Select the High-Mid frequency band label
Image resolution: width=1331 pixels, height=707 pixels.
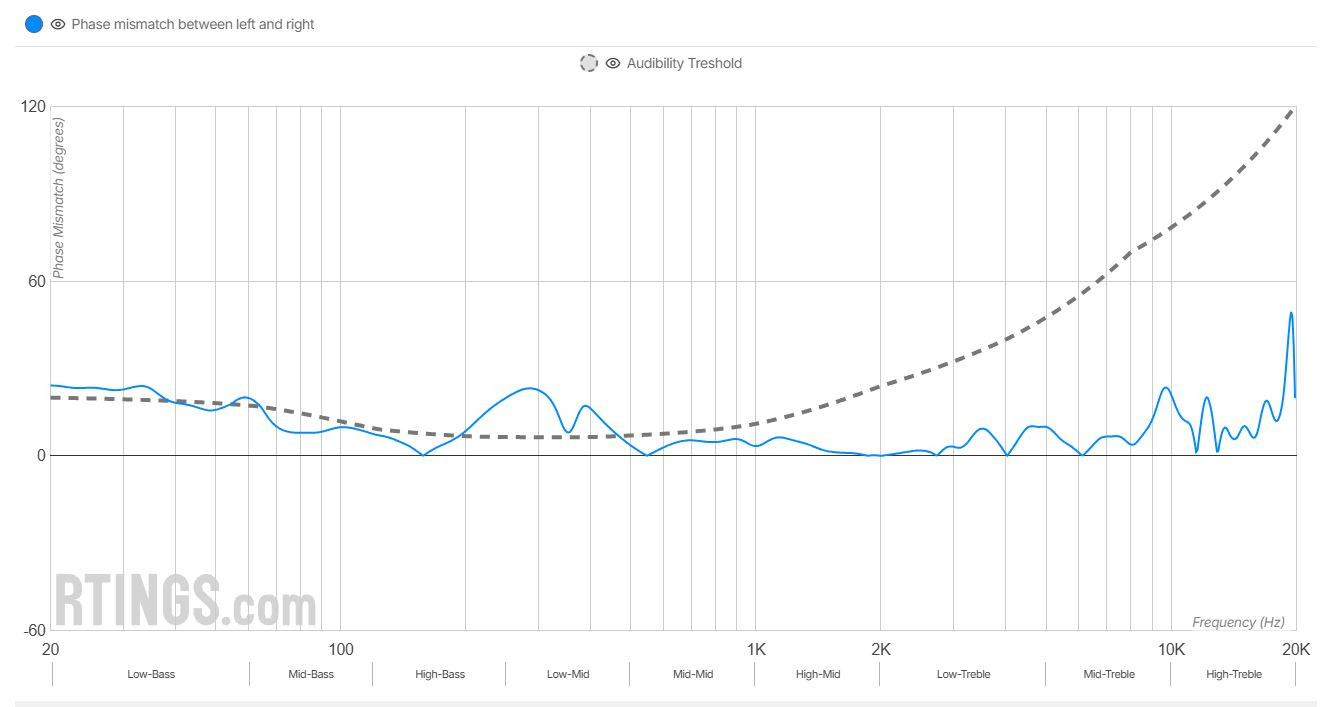pos(818,674)
